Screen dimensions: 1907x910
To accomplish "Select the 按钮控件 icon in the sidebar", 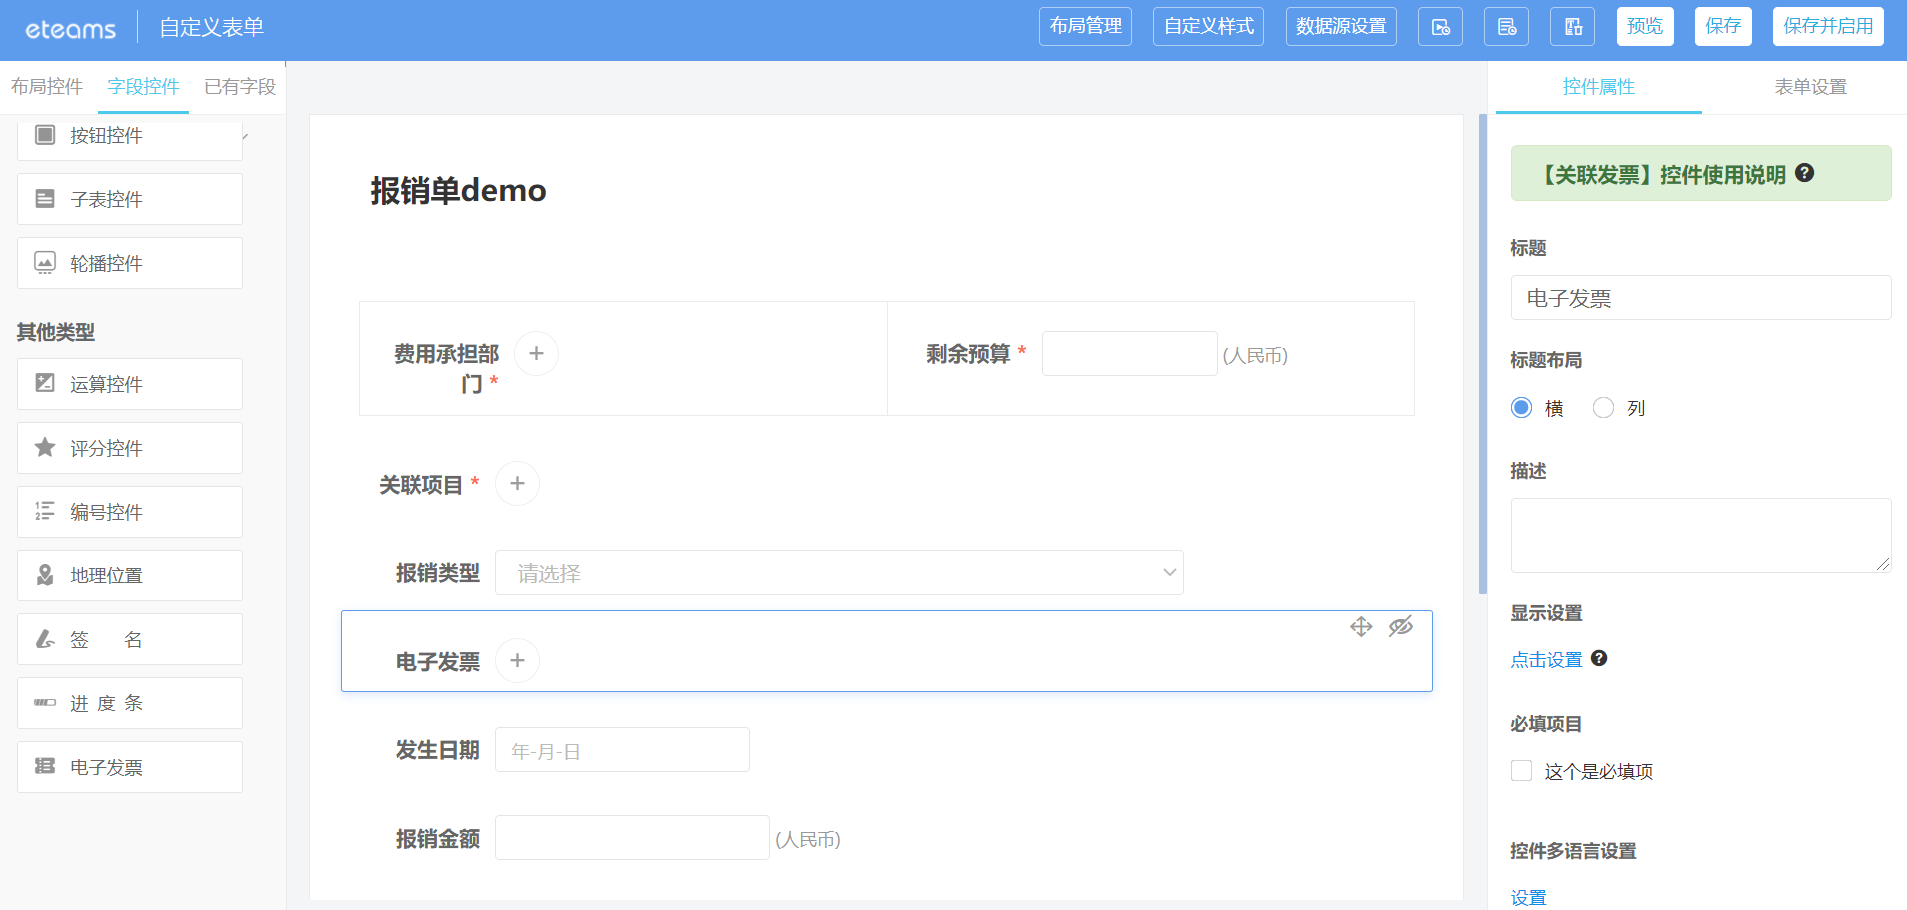I will click(45, 135).
